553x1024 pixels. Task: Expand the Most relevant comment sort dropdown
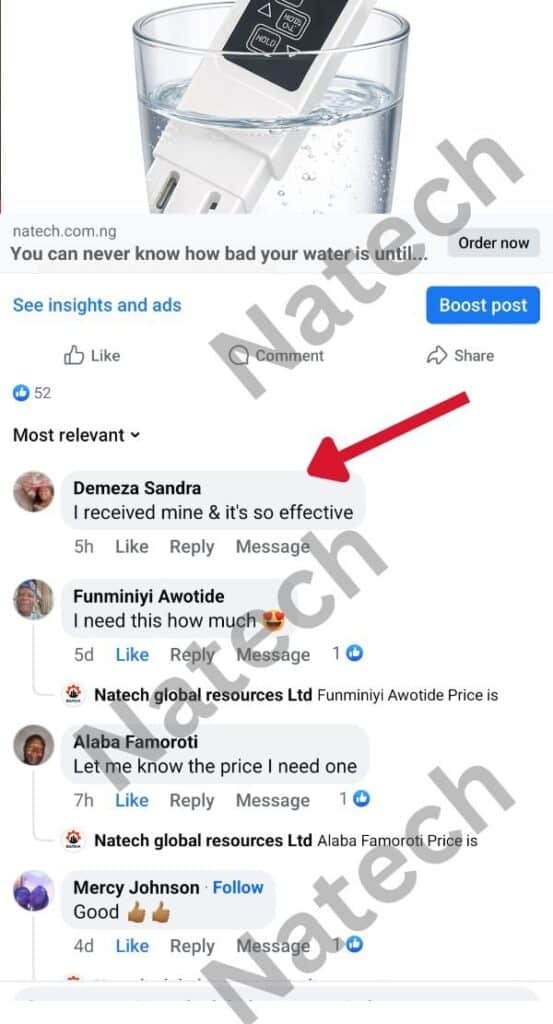coord(76,435)
